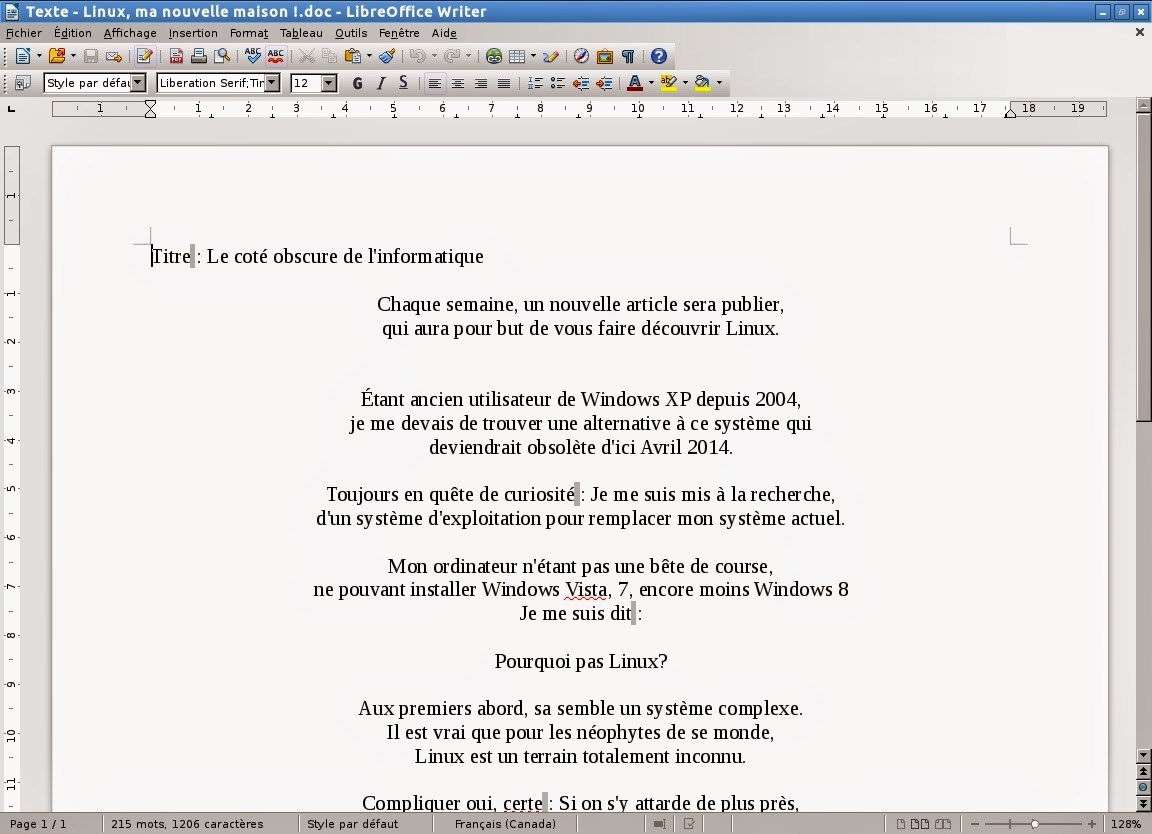Apply the yellow highlighting color
1152x834 pixels.
pyautogui.click(x=669, y=83)
